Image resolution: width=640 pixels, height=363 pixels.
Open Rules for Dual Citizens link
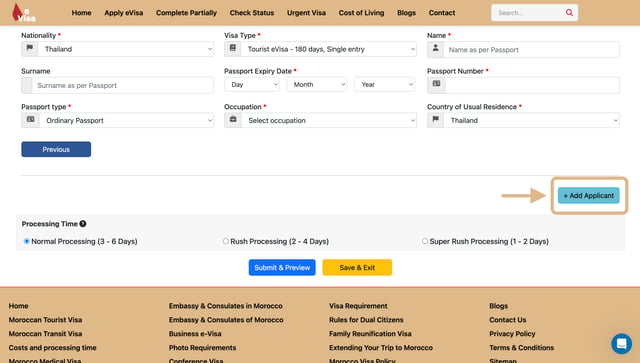pyautogui.click(x=366, y=320)
